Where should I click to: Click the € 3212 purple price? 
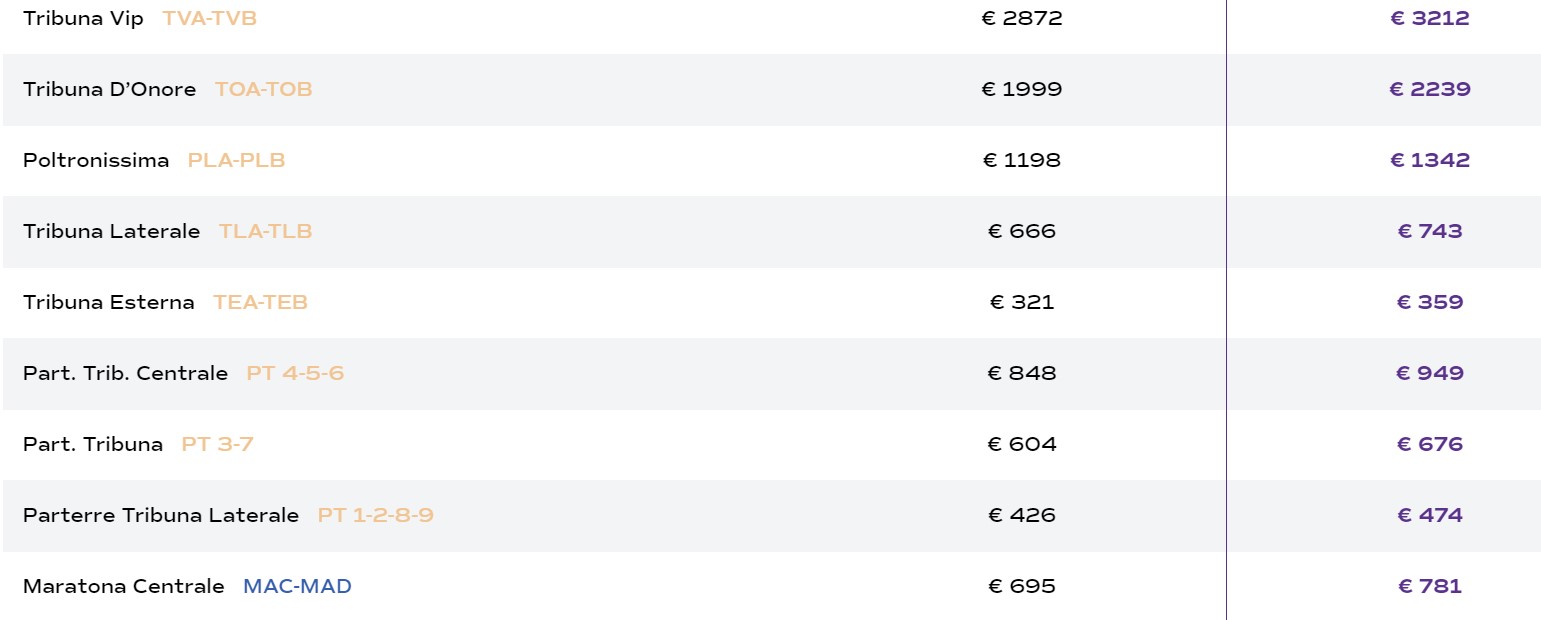coord(1429,19)
